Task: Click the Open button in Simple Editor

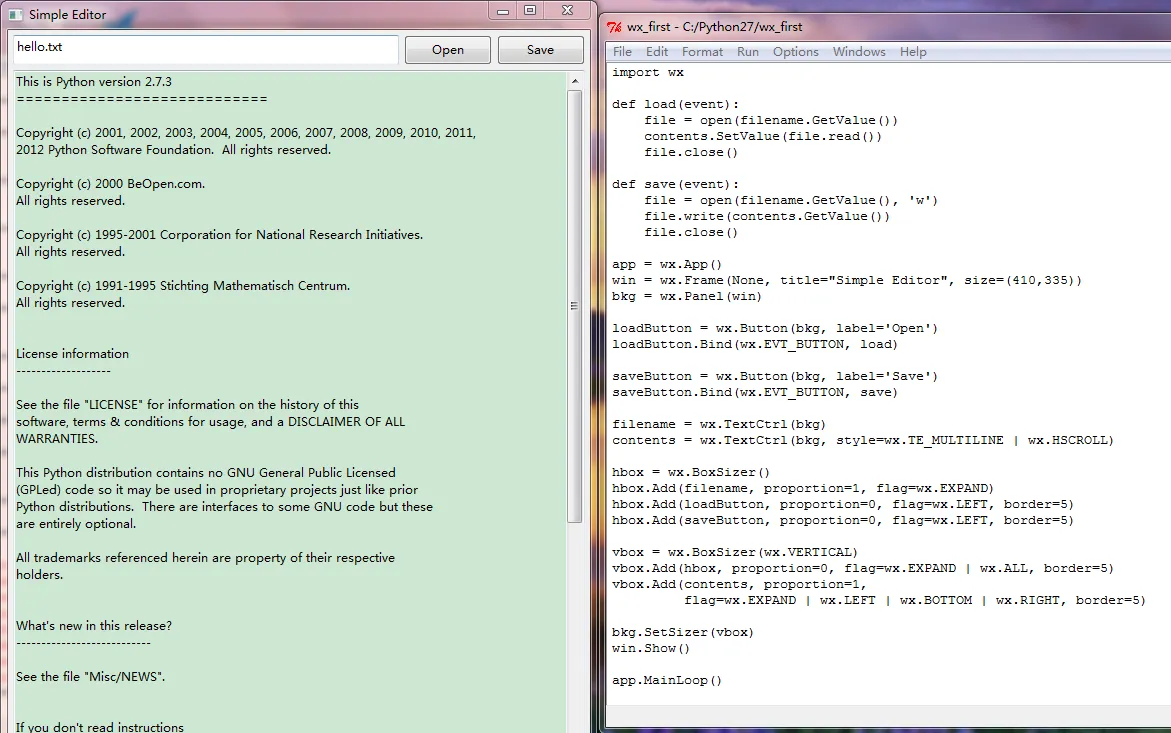Action: pyautogui.click(x=447, y=50)
